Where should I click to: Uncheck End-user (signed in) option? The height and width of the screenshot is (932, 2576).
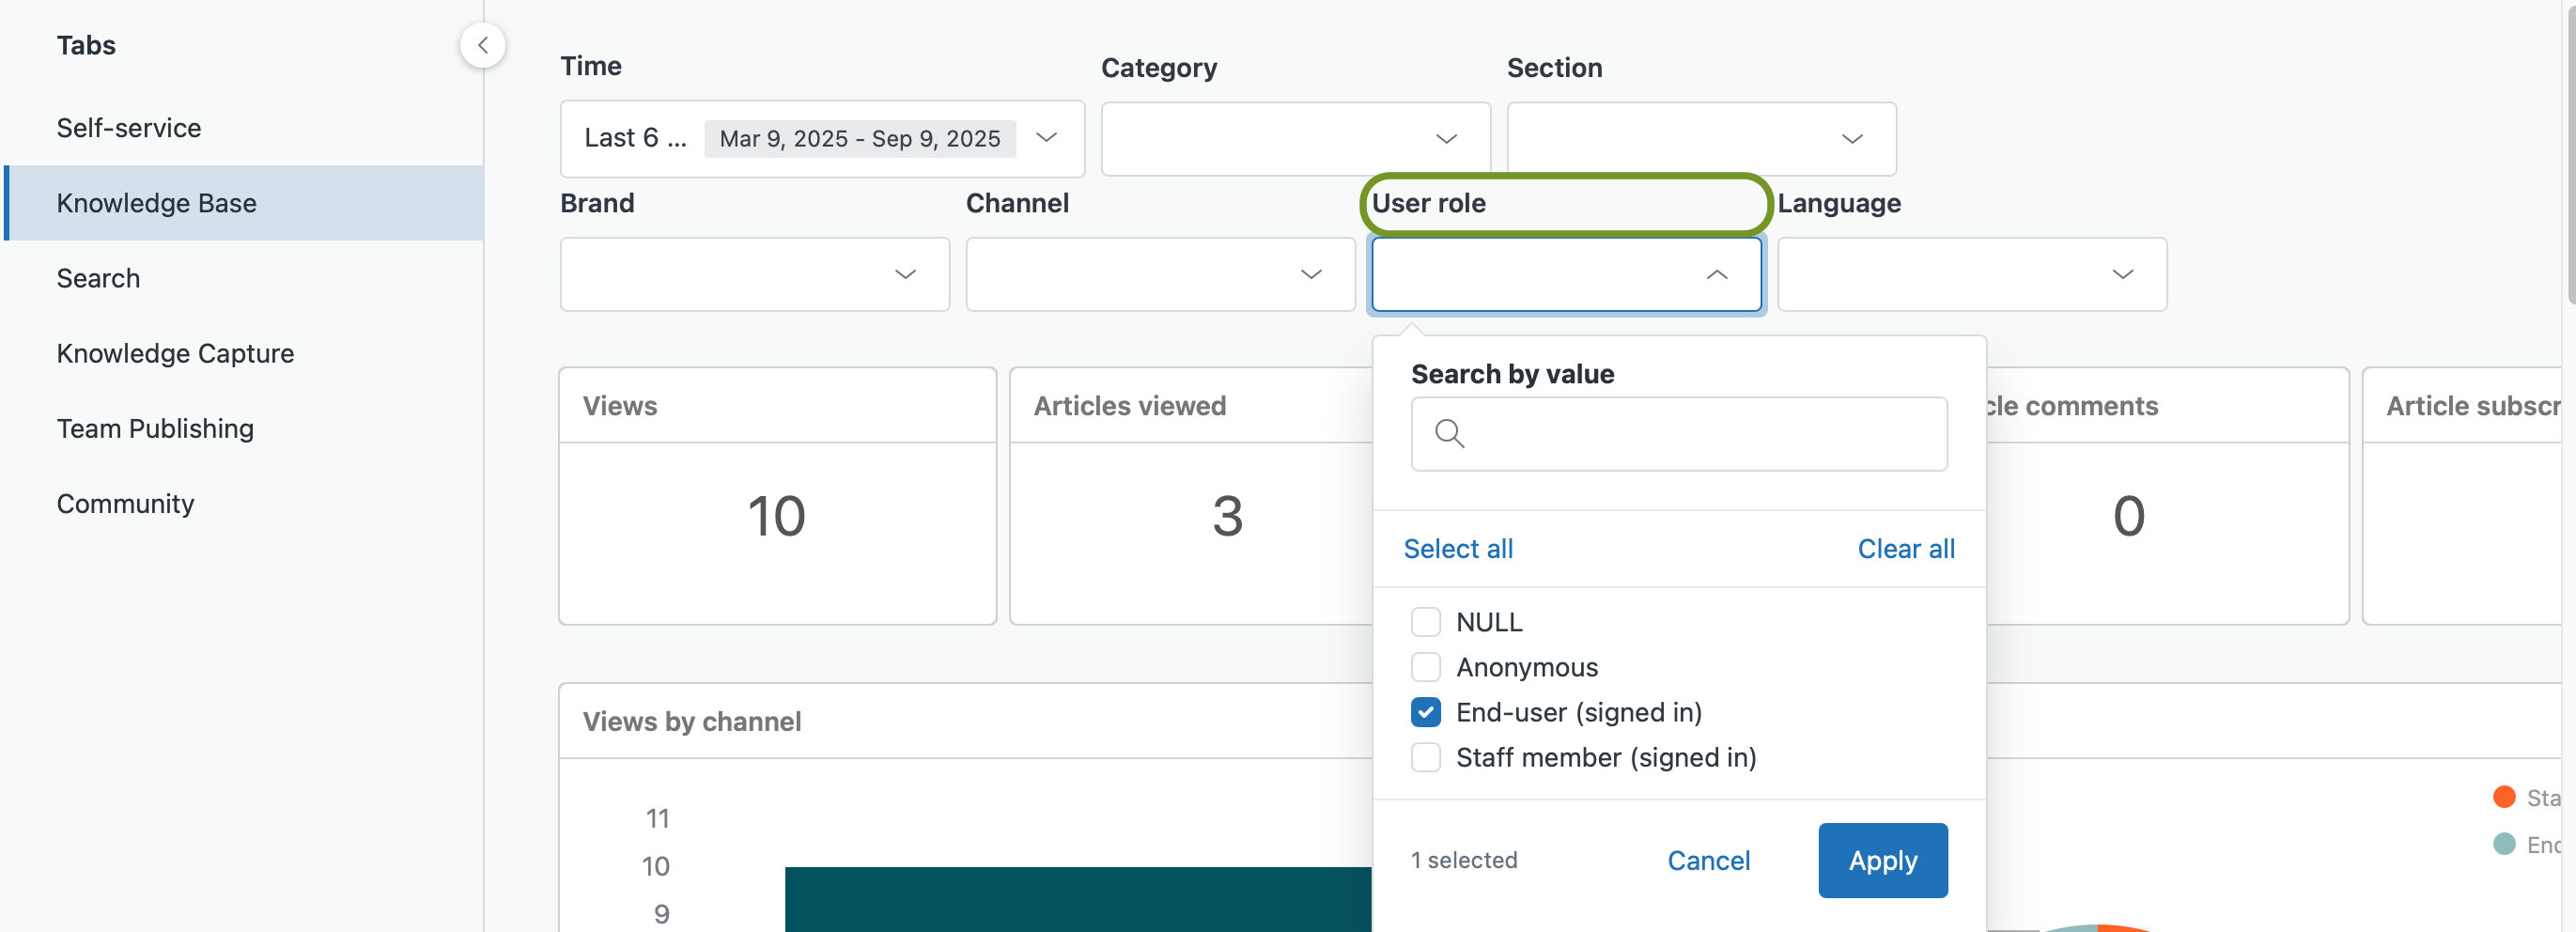pyautogui.click(x=1425, y=711)
